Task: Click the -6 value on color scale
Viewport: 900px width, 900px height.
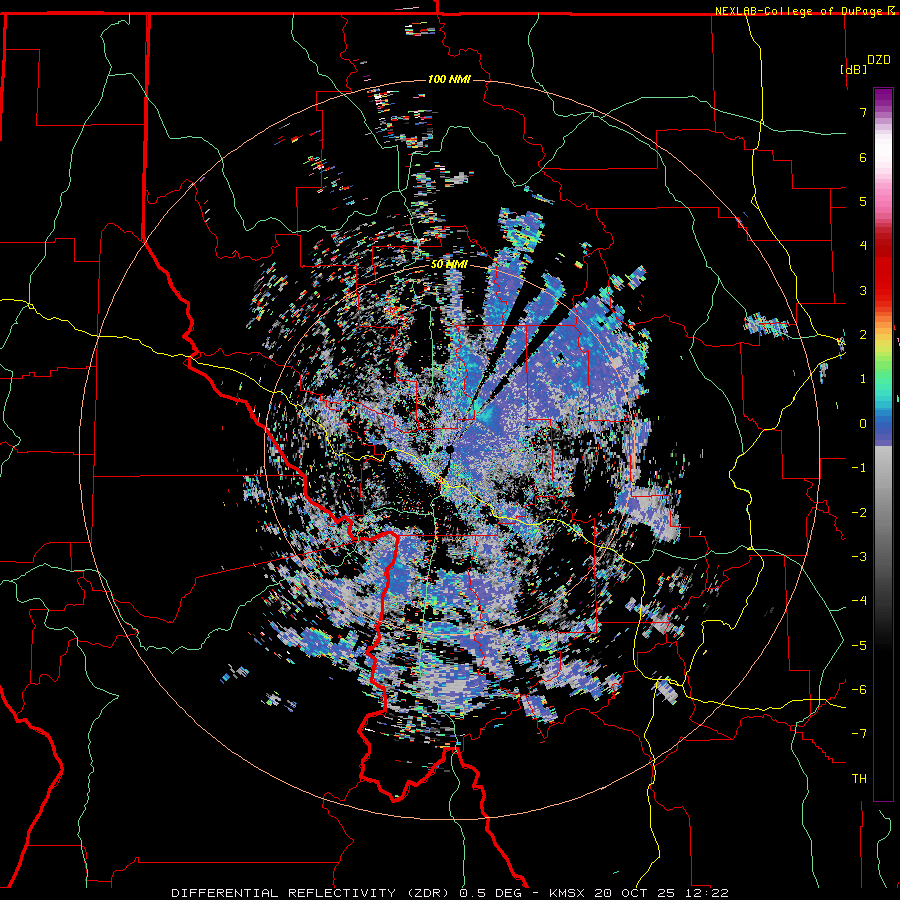Action: click(859, 690)
